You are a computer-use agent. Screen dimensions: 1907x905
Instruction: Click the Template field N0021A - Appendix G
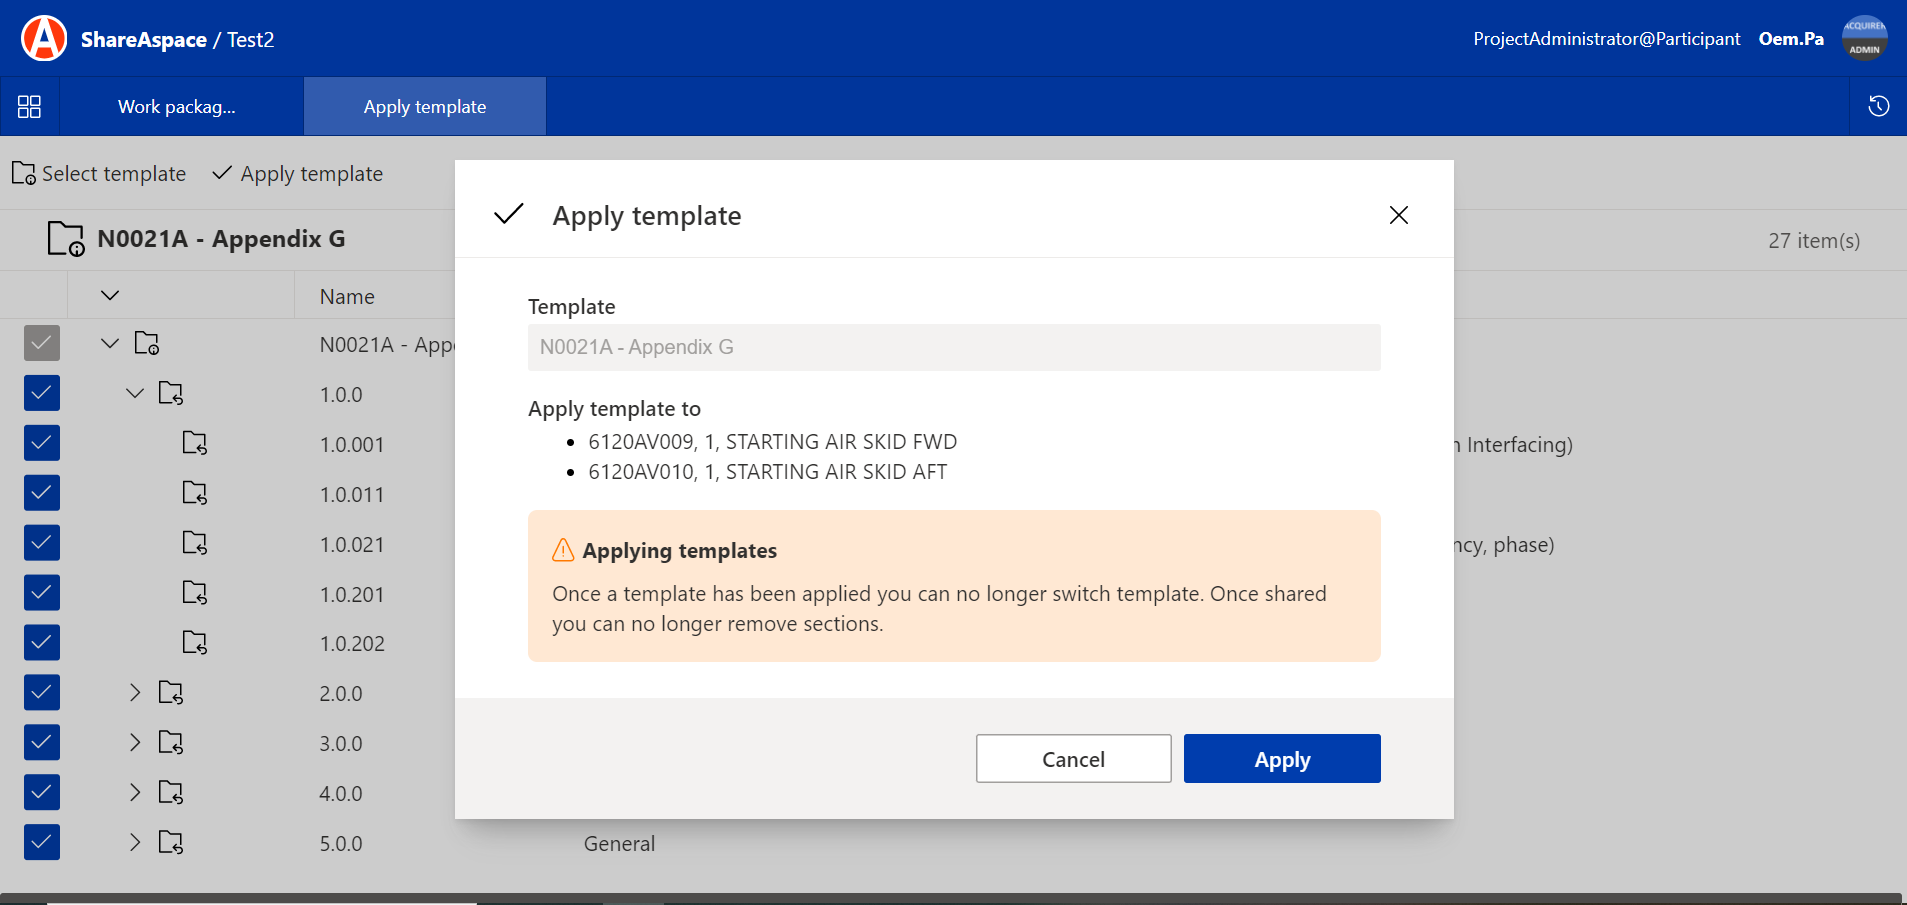tap(953, 348)
